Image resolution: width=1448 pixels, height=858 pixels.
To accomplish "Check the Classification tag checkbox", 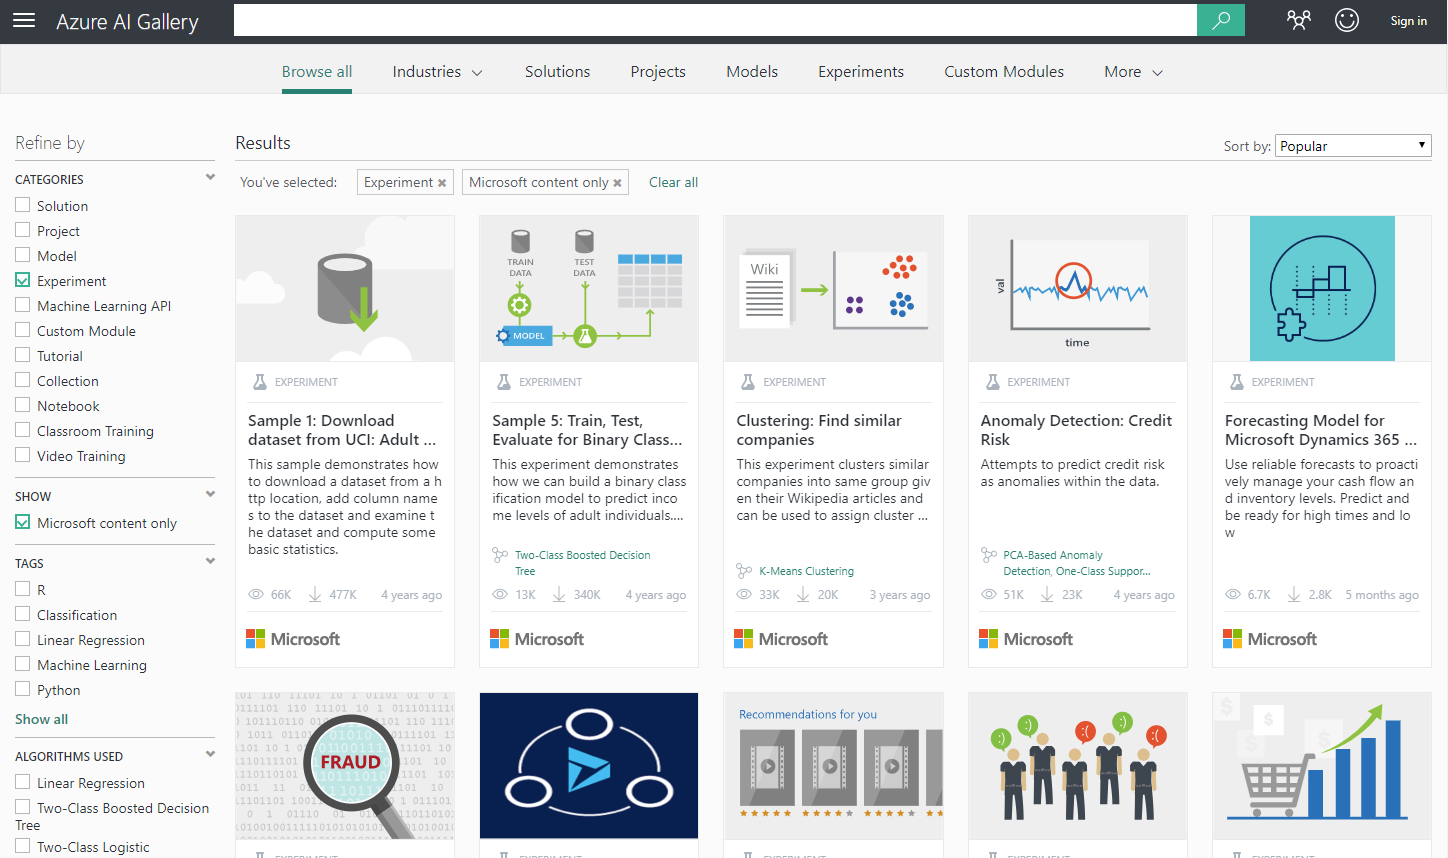I will [x=23, y=614].
